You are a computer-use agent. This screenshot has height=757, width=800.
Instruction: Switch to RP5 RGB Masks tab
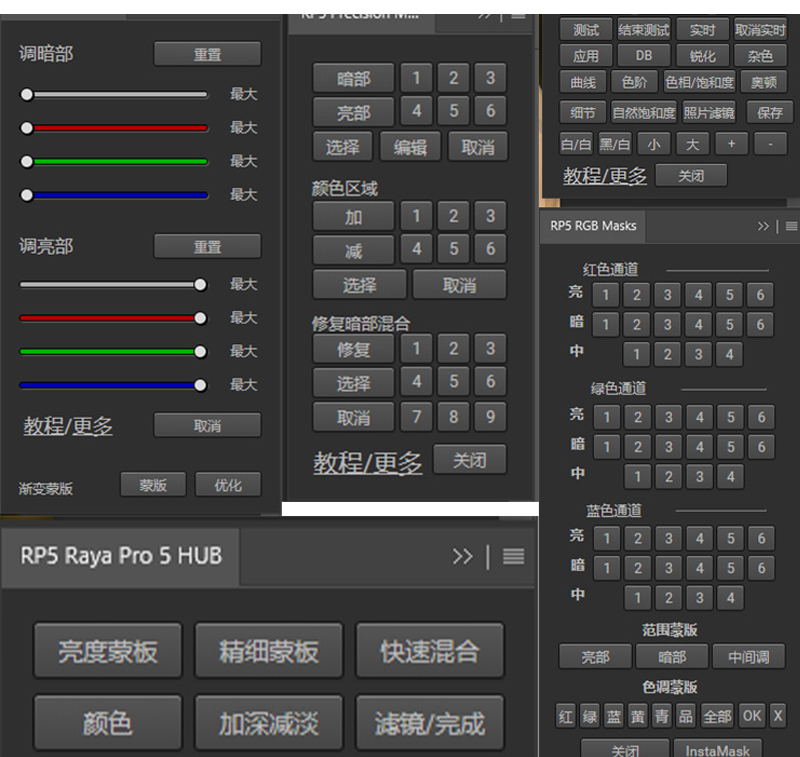(593, 226)
